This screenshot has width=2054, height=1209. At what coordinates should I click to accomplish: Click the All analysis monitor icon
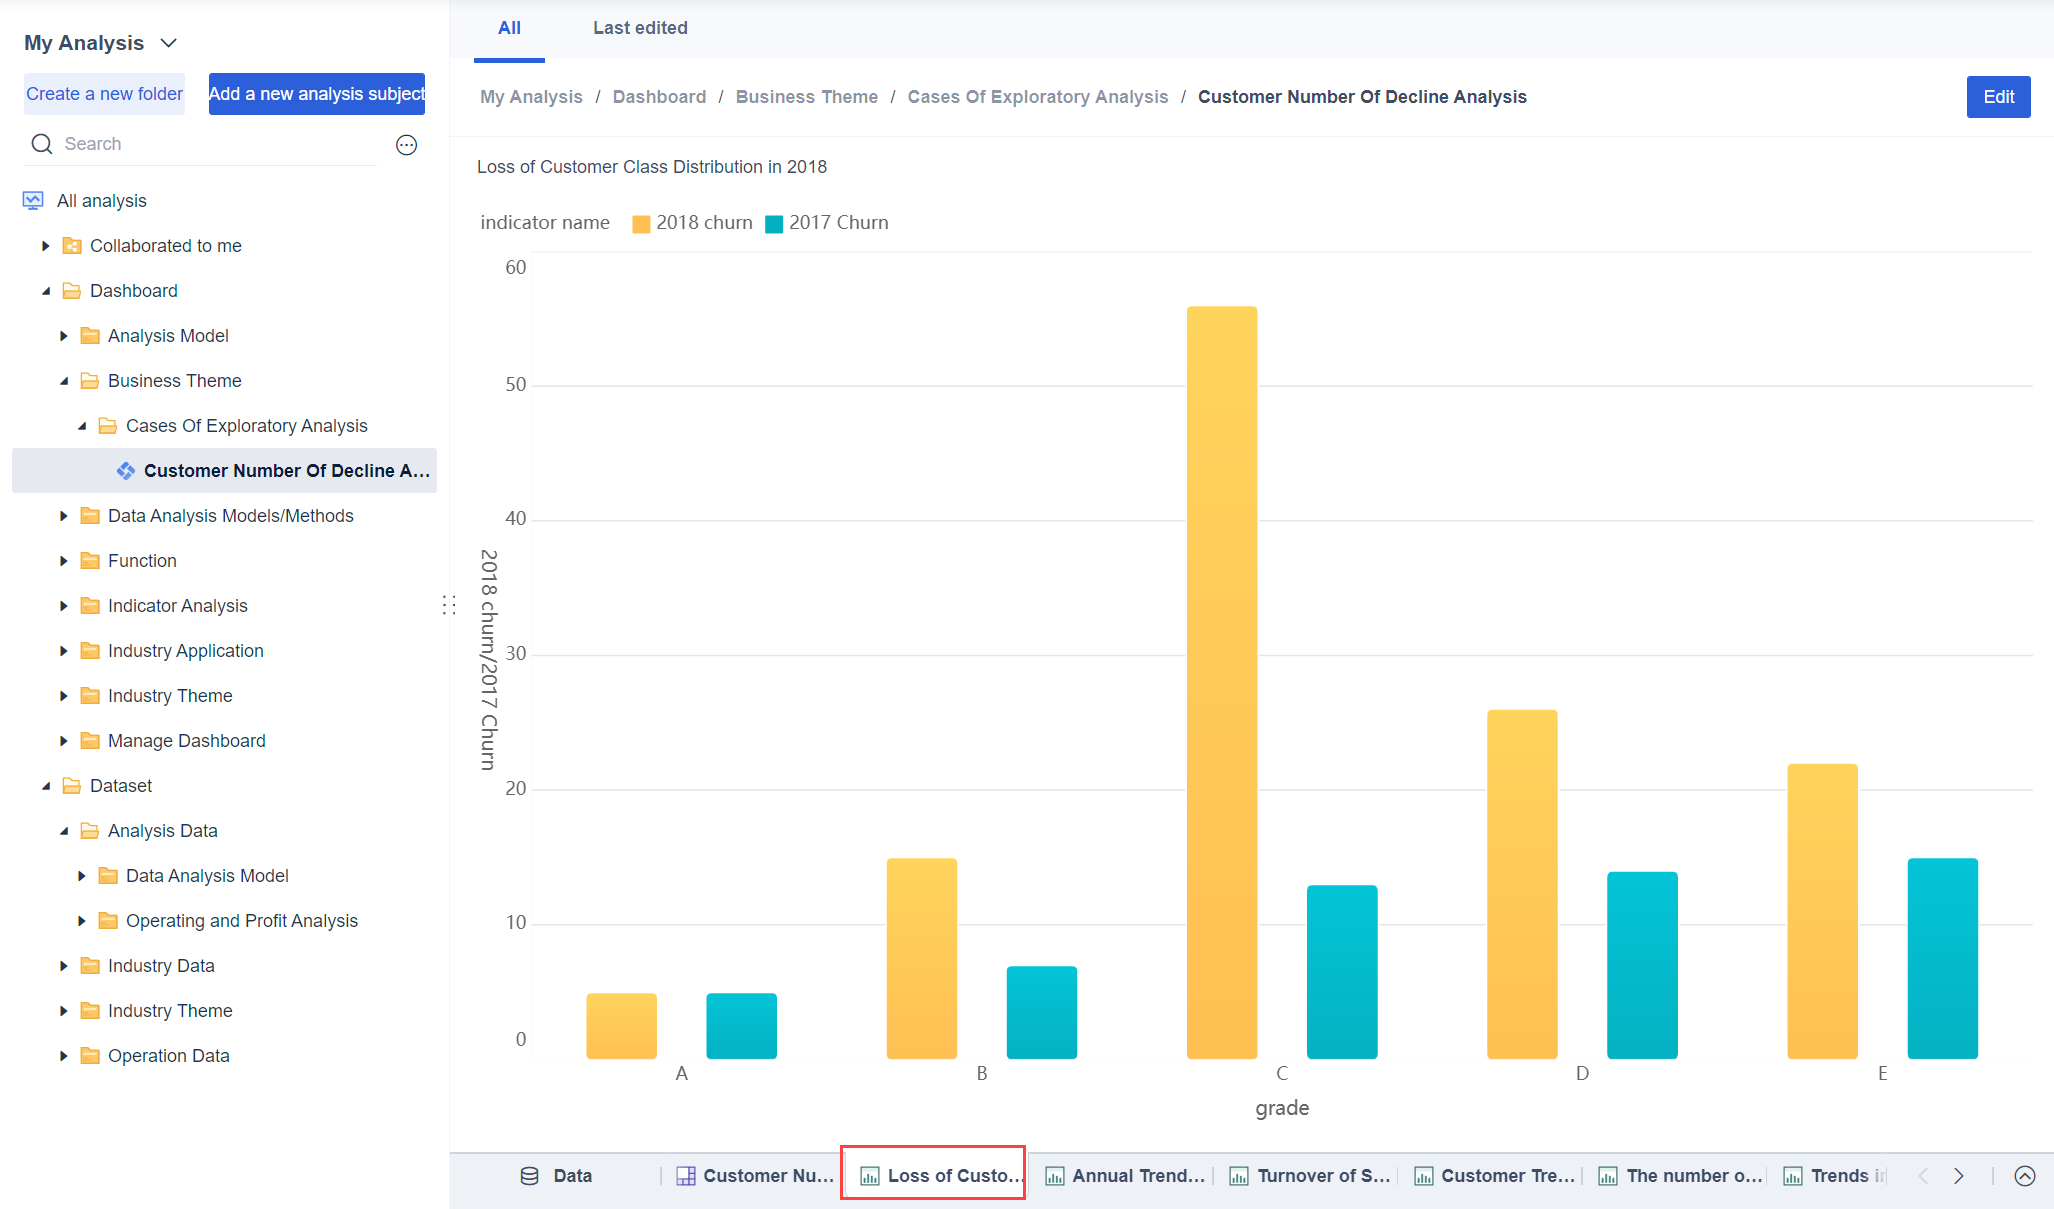[x=33, y=201]
